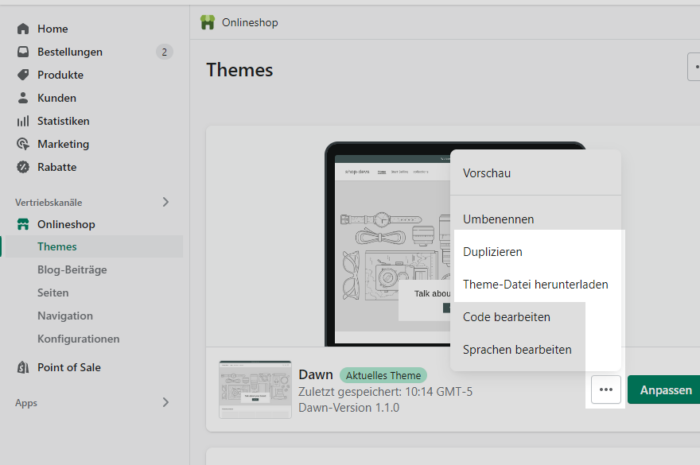Open Blog-Beiträge
The width and height of the screenshot is (700, 465).
pyautogui.click(x=72, y=270)
